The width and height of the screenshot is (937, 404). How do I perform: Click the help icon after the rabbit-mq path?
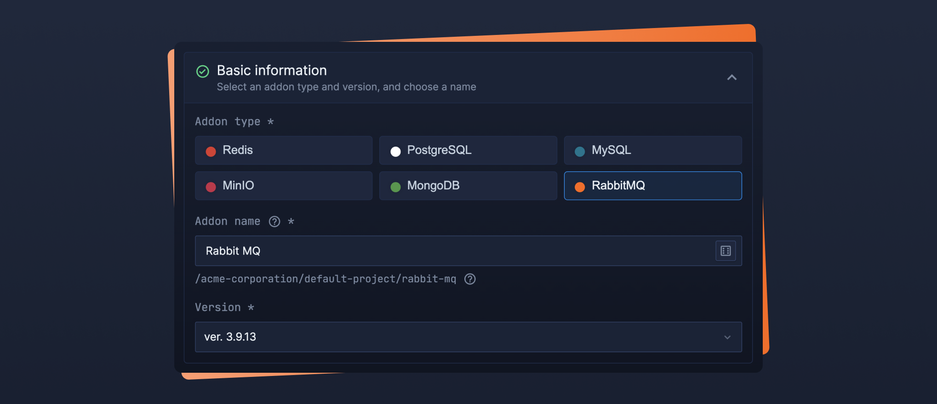(470, 279)
